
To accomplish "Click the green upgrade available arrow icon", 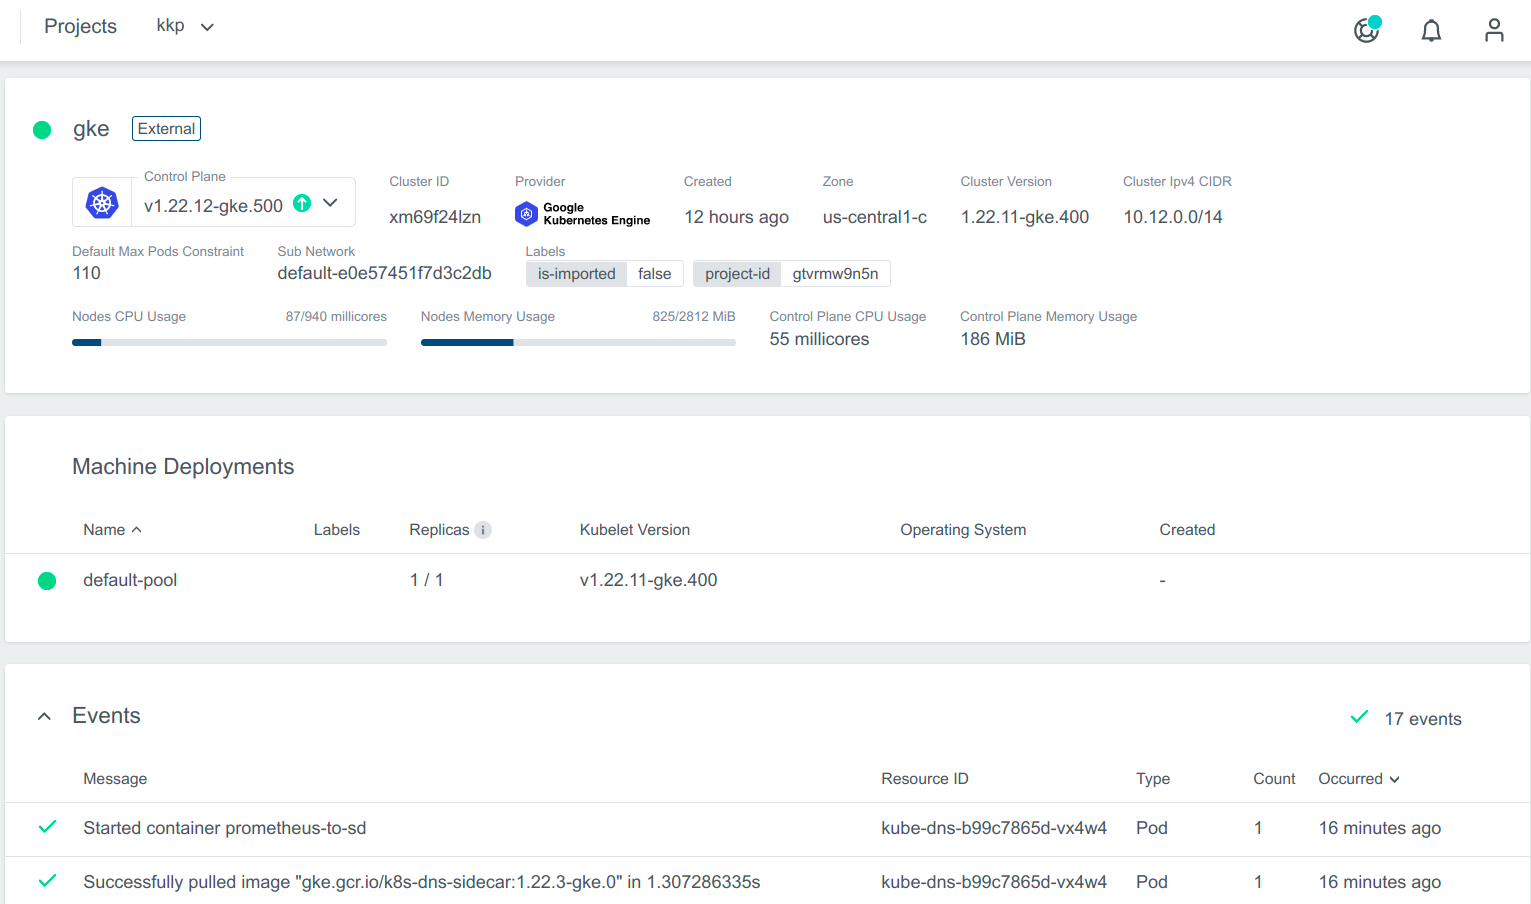I will point(302,203).
